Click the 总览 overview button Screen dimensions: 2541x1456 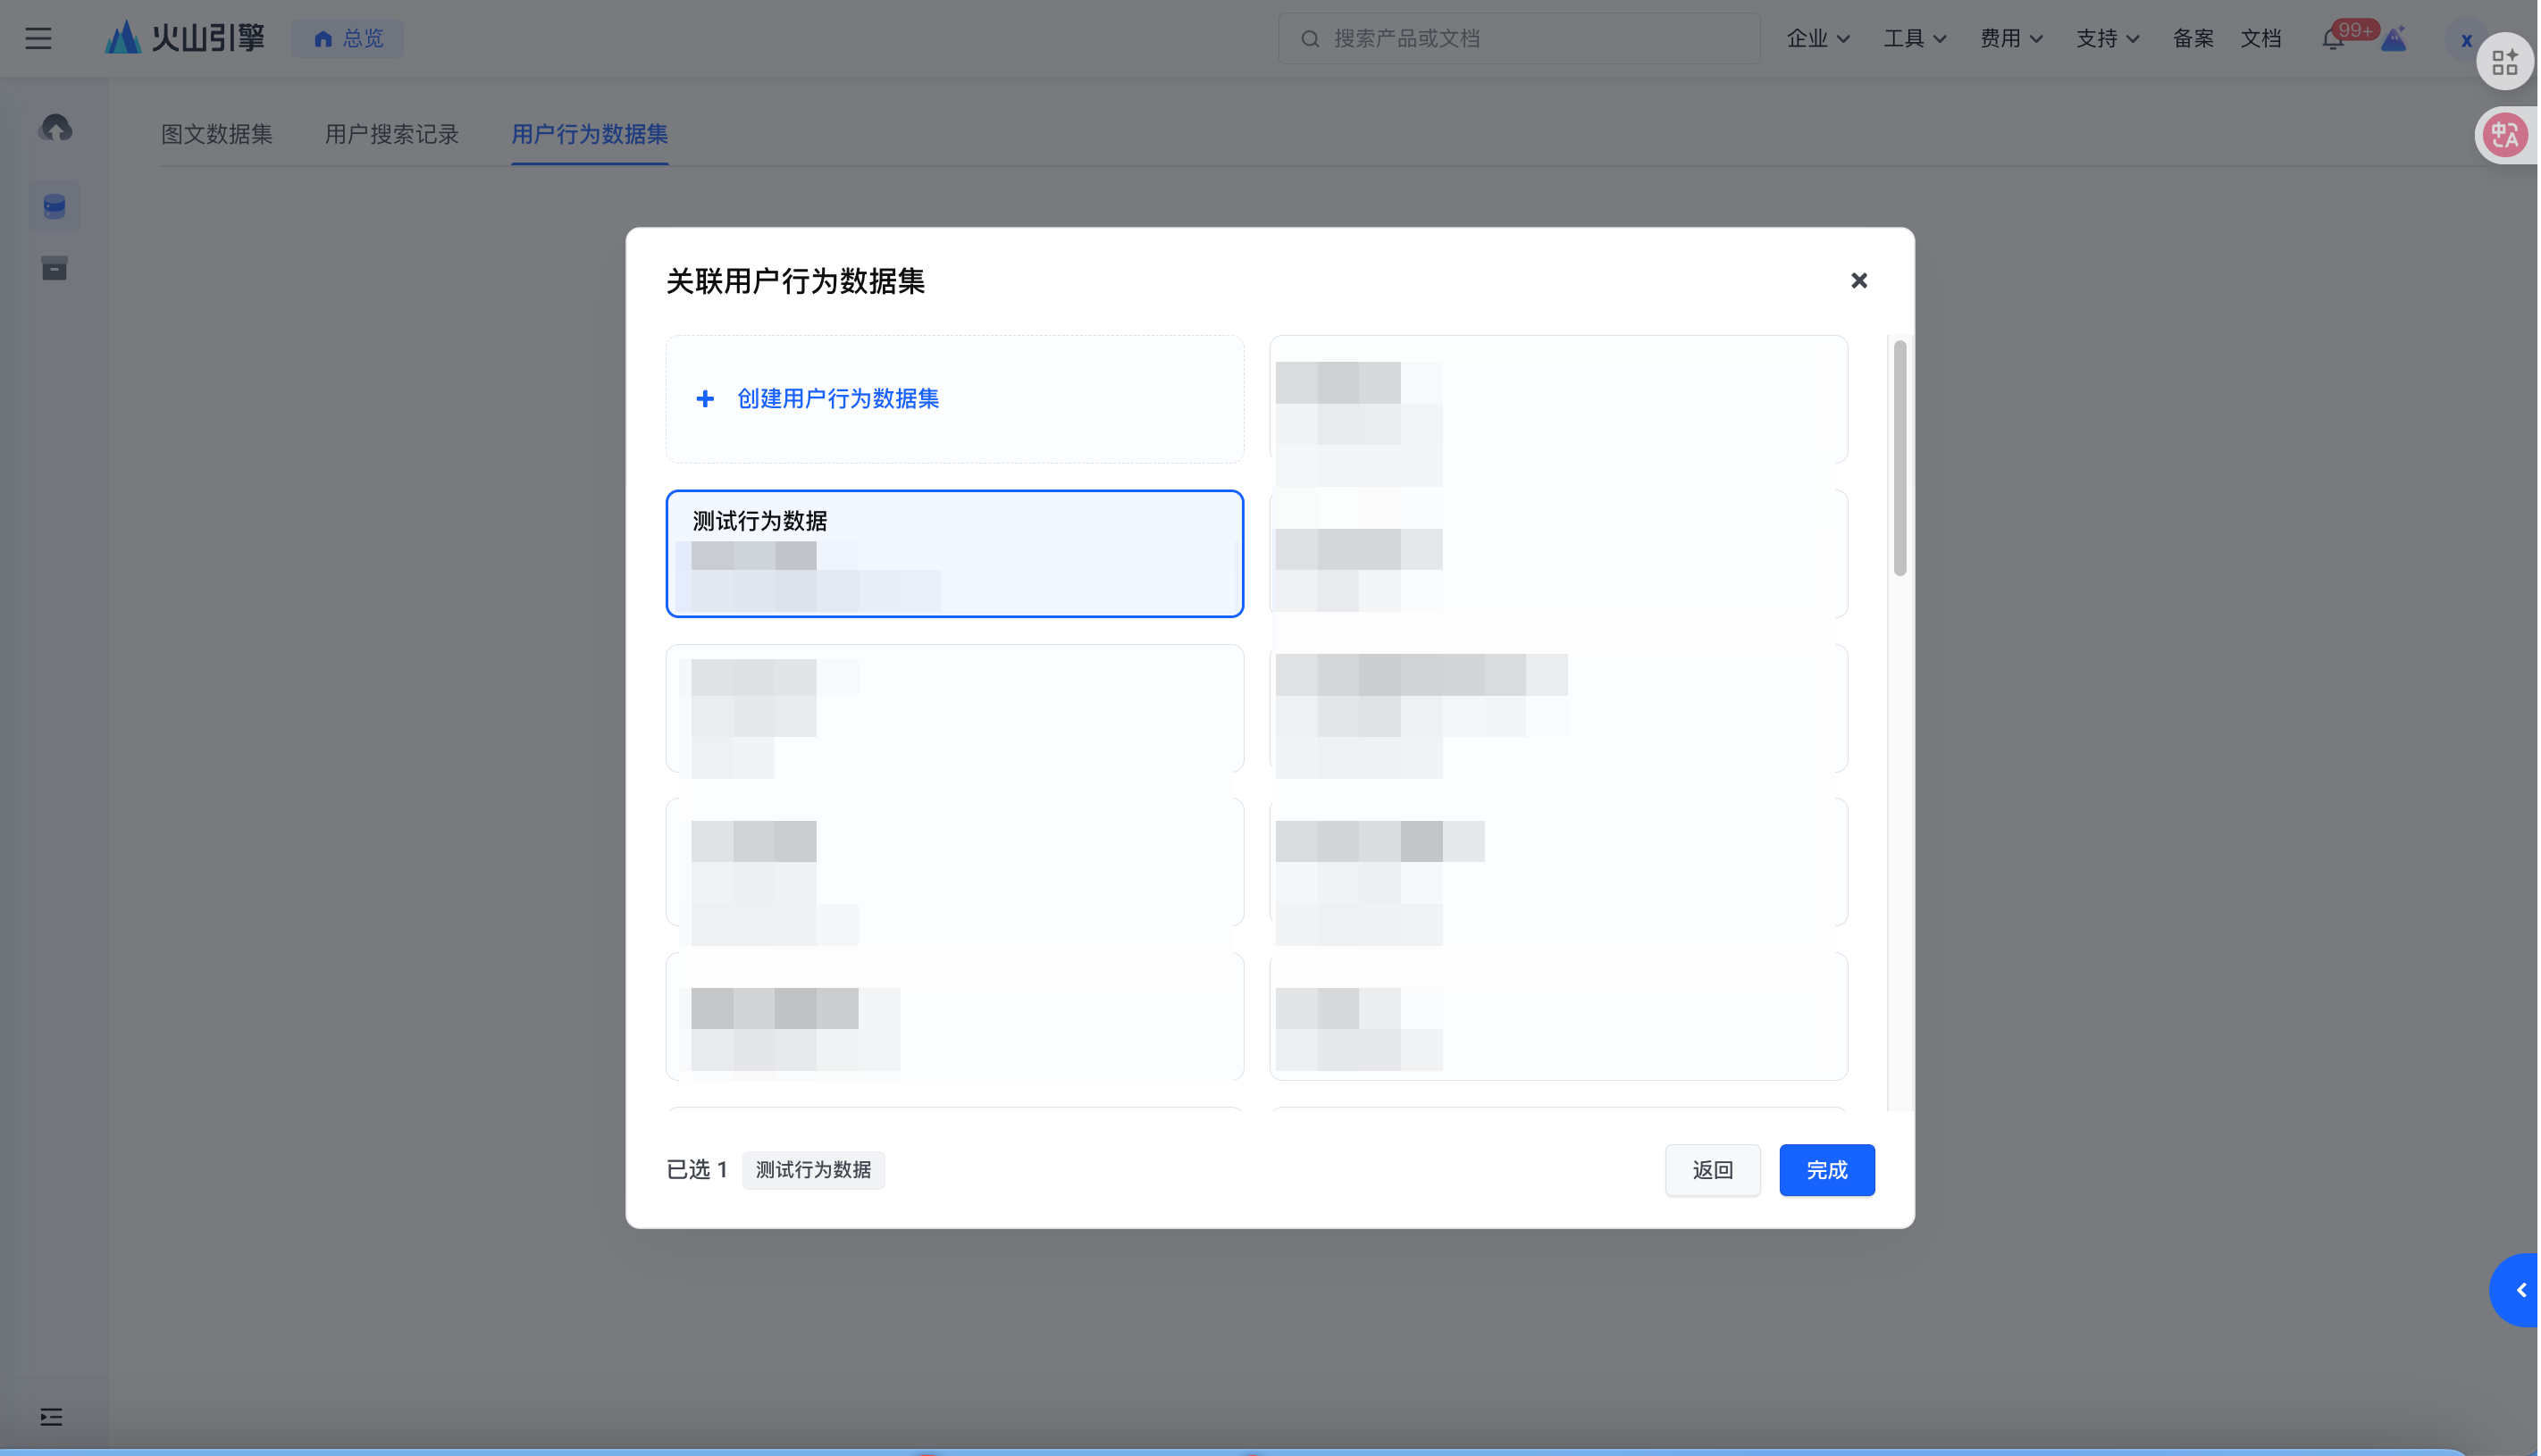(x=348, y=38)
